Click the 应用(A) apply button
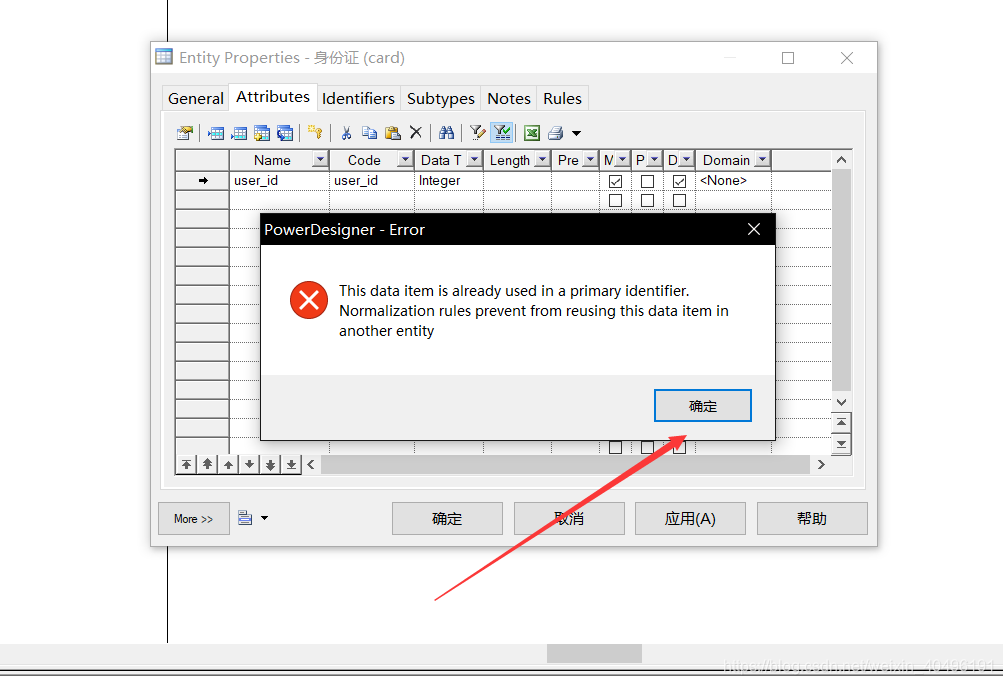 690,518
